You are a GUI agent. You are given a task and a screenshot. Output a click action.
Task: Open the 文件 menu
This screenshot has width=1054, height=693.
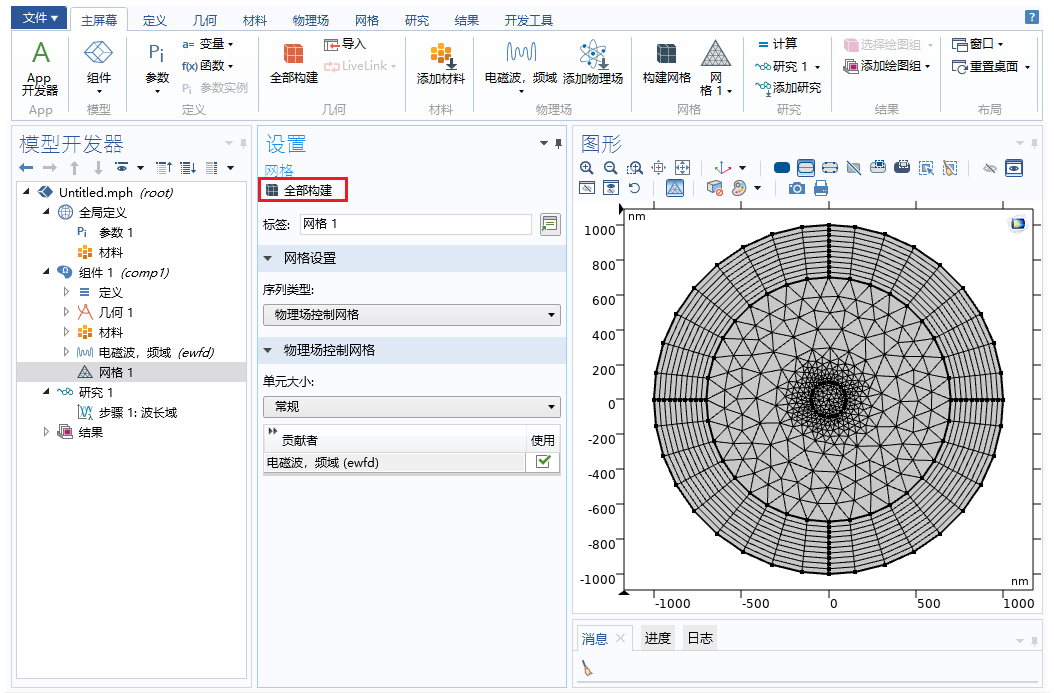pyautogui.click(x=40, y=18)
